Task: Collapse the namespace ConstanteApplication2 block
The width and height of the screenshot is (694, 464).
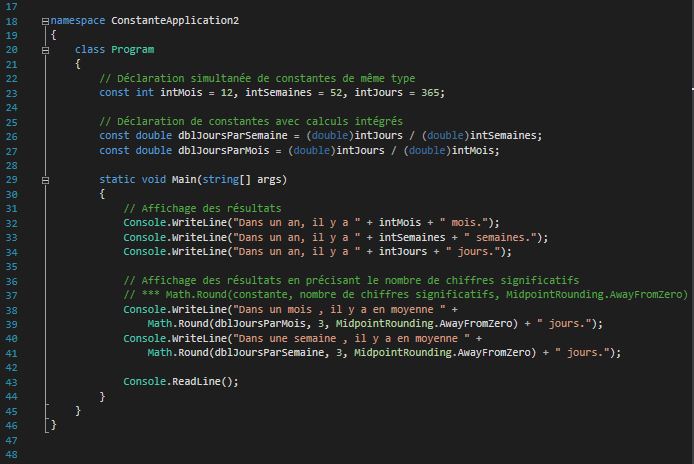Action: point(45,21)
